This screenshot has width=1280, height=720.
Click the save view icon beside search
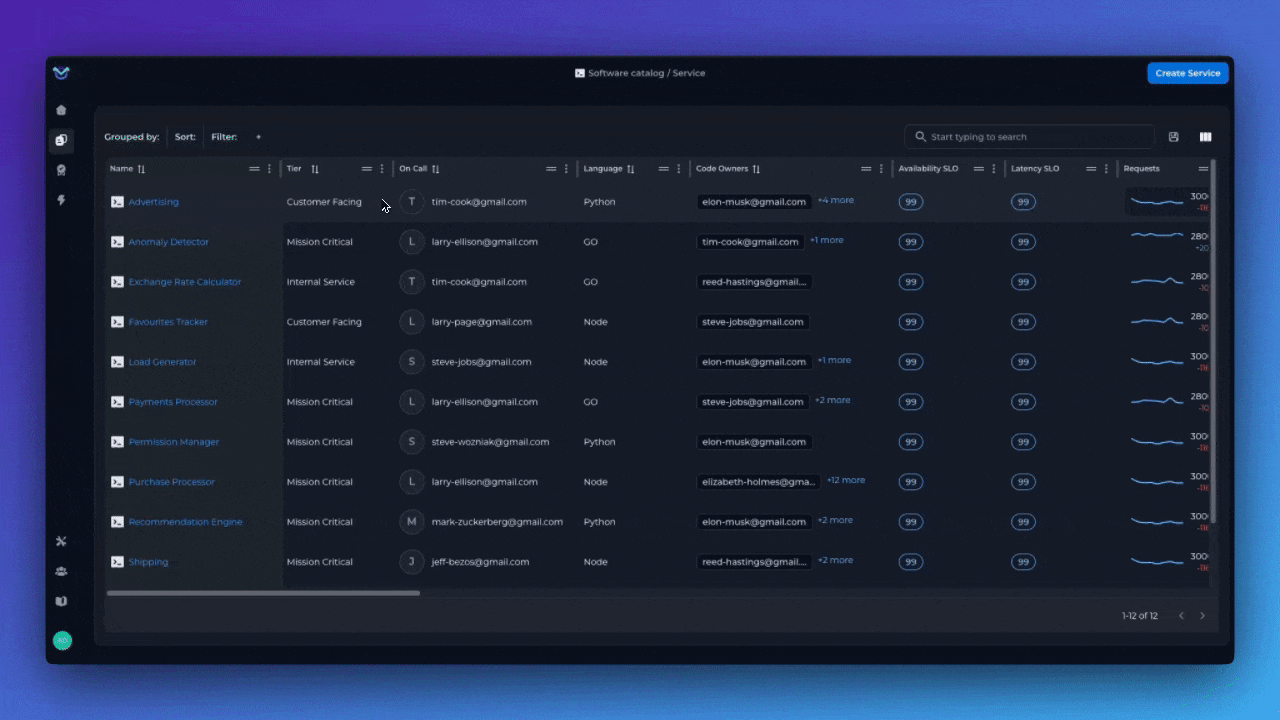coord(1174,137)
